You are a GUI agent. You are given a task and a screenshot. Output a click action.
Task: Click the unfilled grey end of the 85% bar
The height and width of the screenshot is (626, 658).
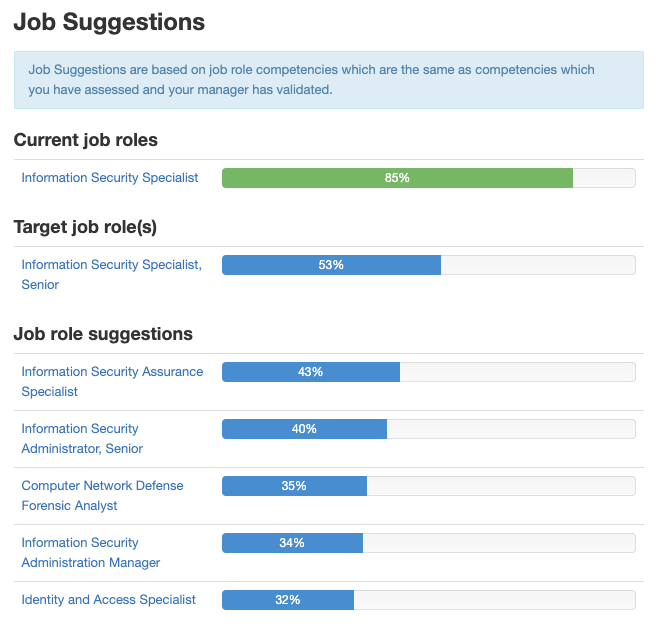pos(604,178)
